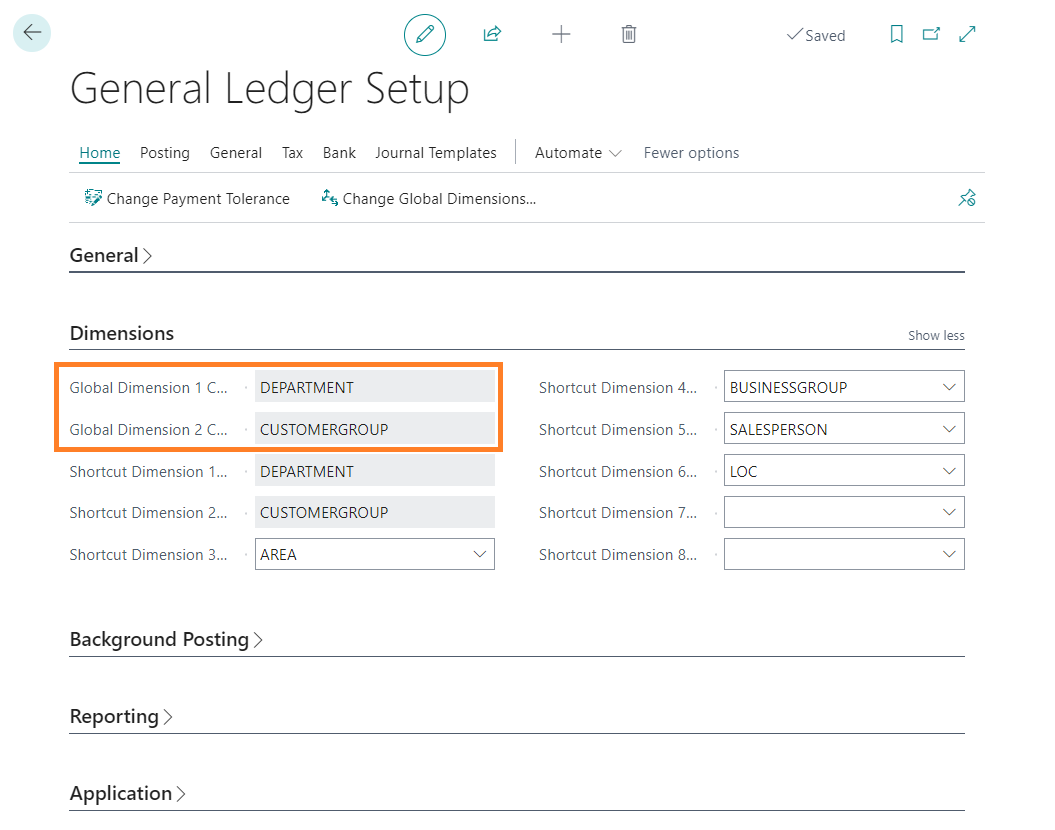Click Change Payment Tolerance action
The width and height of the screenshot is (1055, 830).
tap(187, 198)
